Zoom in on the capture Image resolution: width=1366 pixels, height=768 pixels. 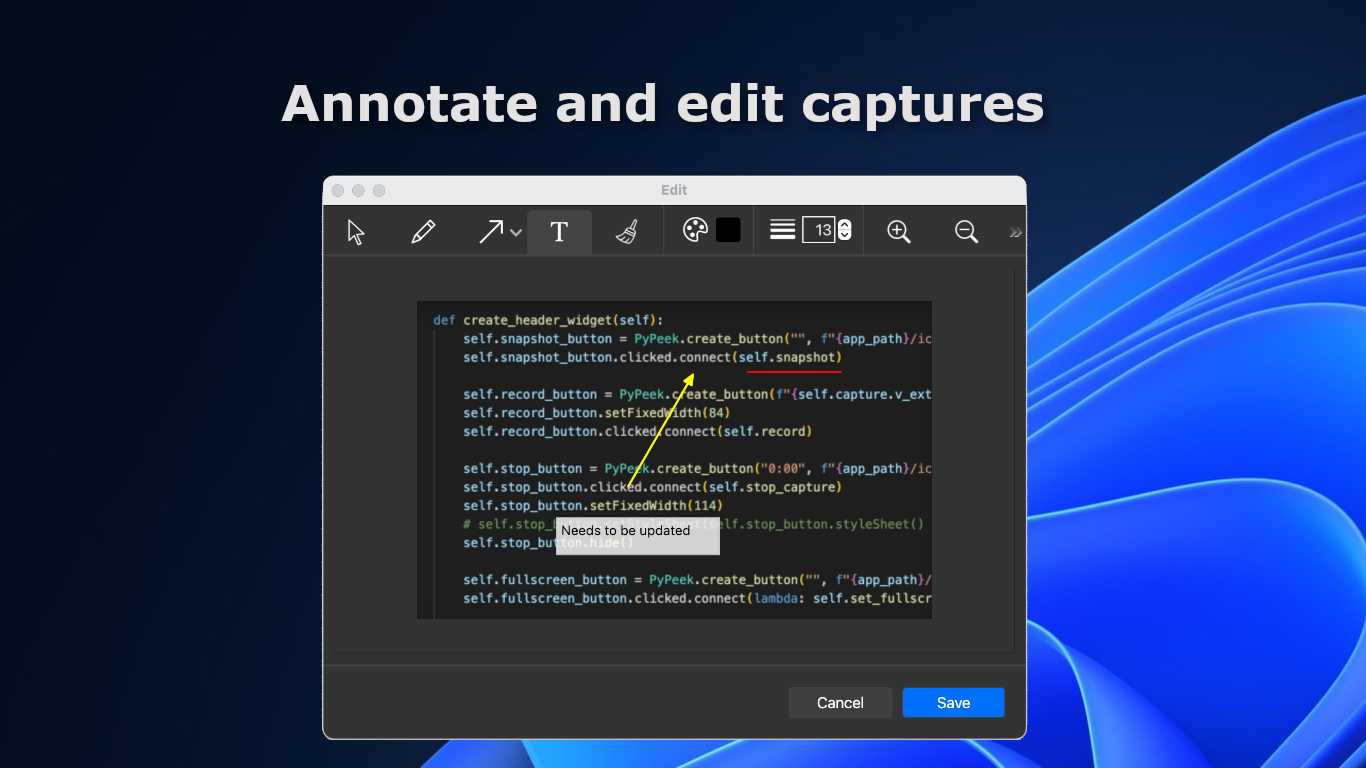point(899,232)
